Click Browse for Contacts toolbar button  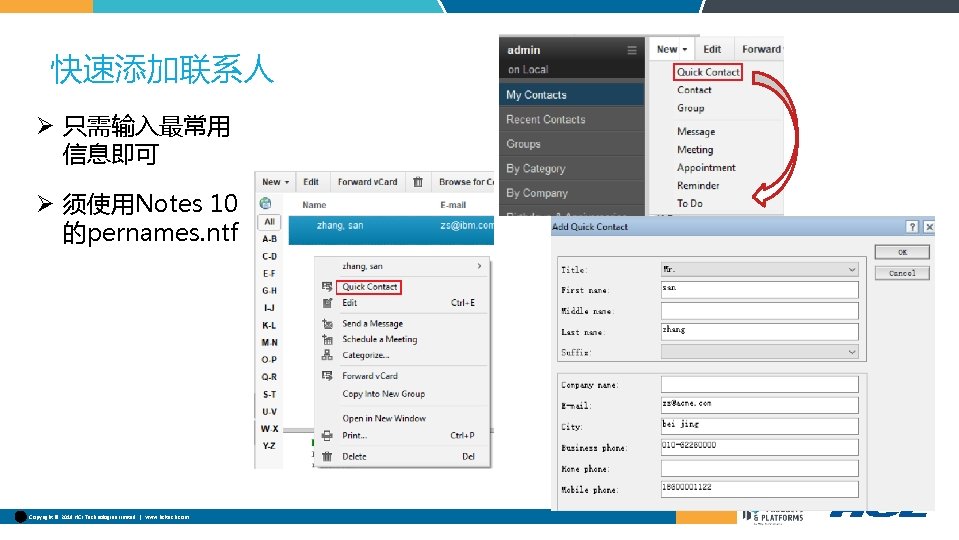click(x=466, y=182)
